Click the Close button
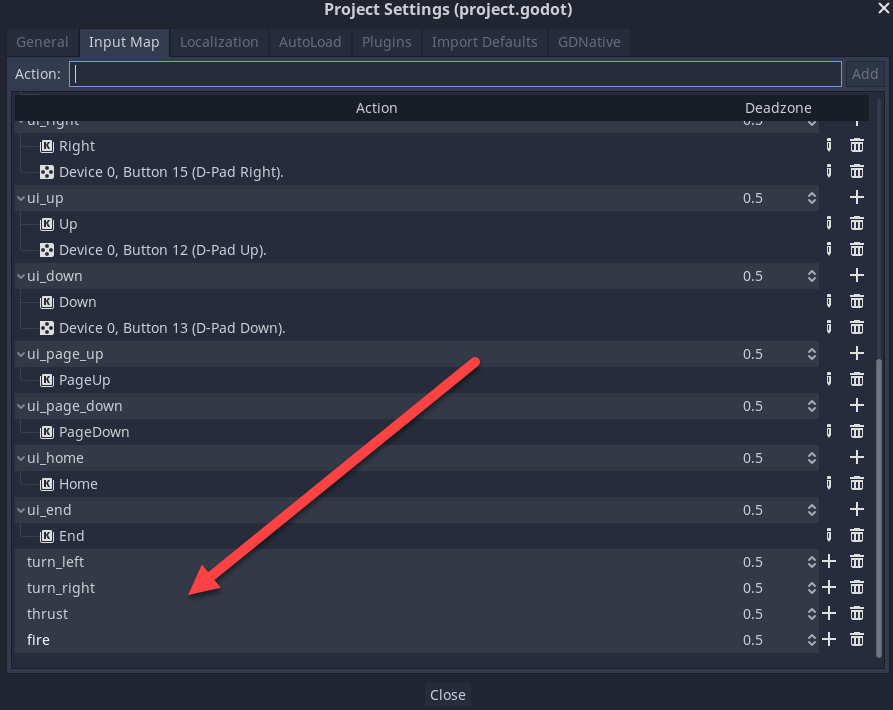 447,695
